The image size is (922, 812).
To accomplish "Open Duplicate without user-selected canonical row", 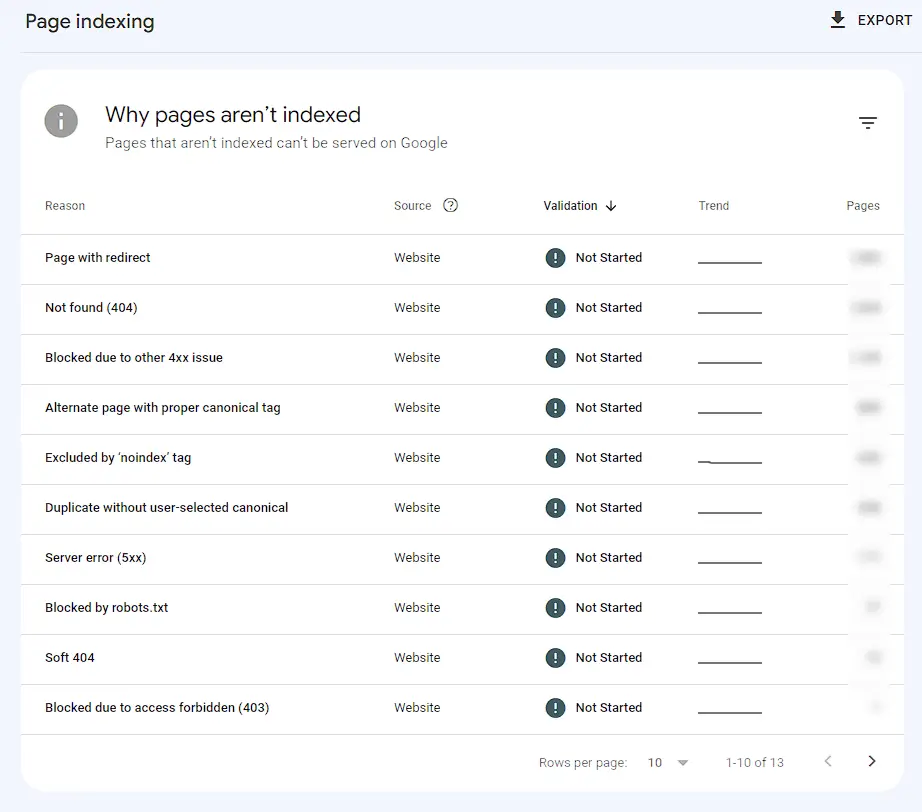I will [462, 509].
